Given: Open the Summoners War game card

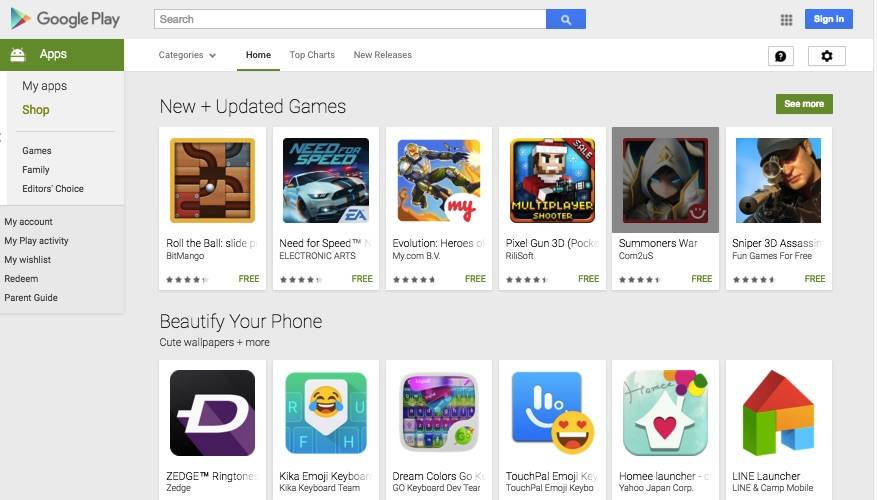Looking at the screenshot, I should (665, 208).
